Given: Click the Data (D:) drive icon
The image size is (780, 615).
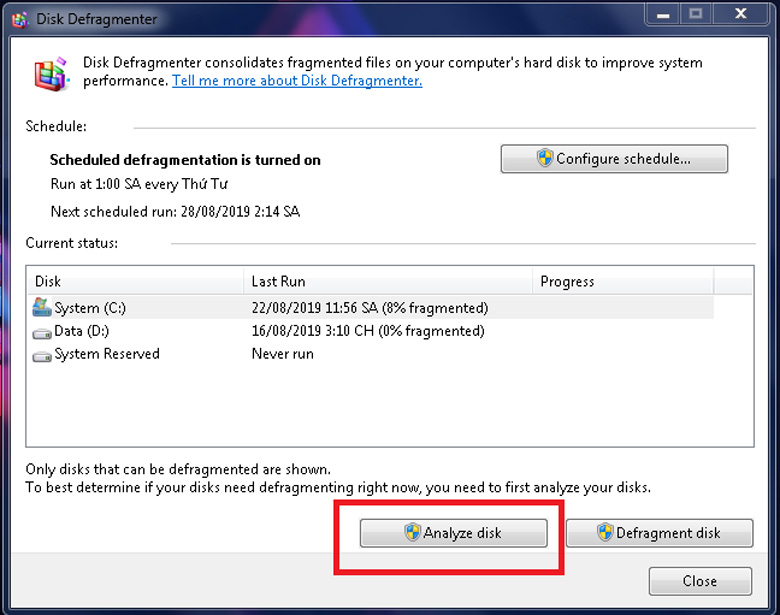Looking at the screenshot, I should tap(42, 333).
